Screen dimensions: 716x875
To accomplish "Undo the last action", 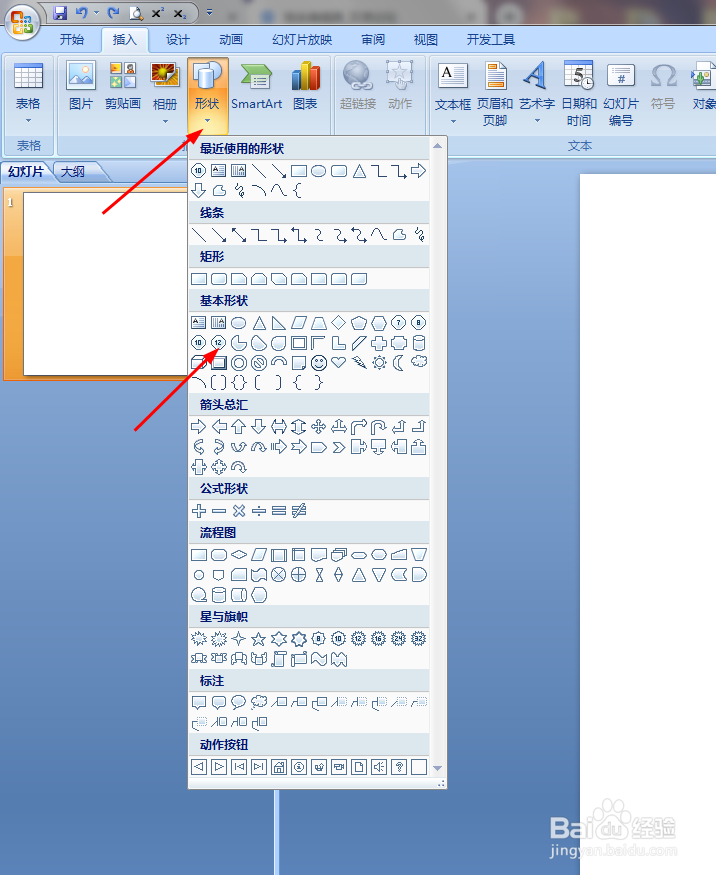I will (x=81, y=13).
